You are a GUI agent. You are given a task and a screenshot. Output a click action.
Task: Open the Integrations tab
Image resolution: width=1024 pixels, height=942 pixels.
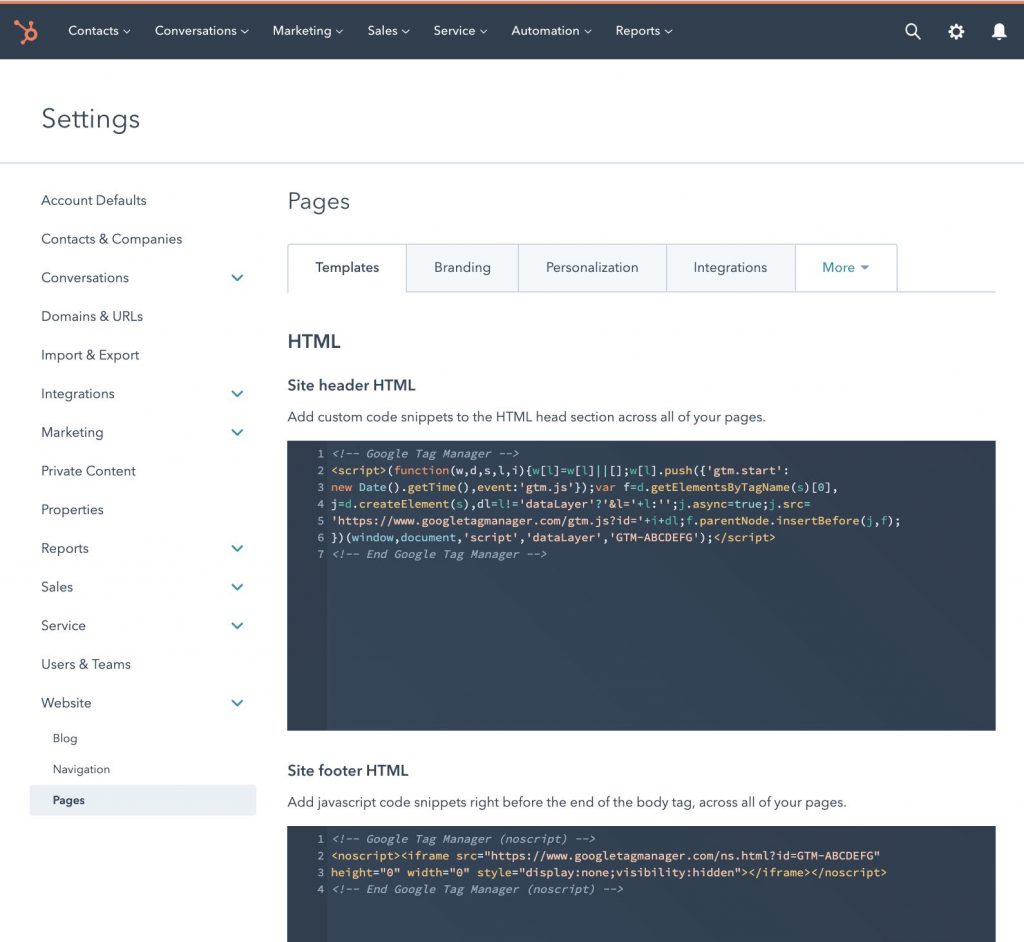[x=730, y=267]
